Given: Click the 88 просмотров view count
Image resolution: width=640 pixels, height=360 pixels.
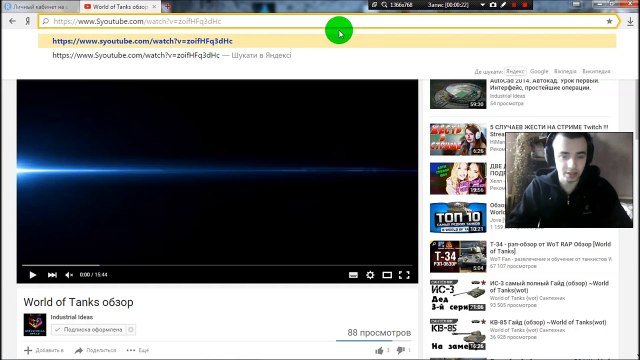Looking at the screenshot, I should pos(379,333).
